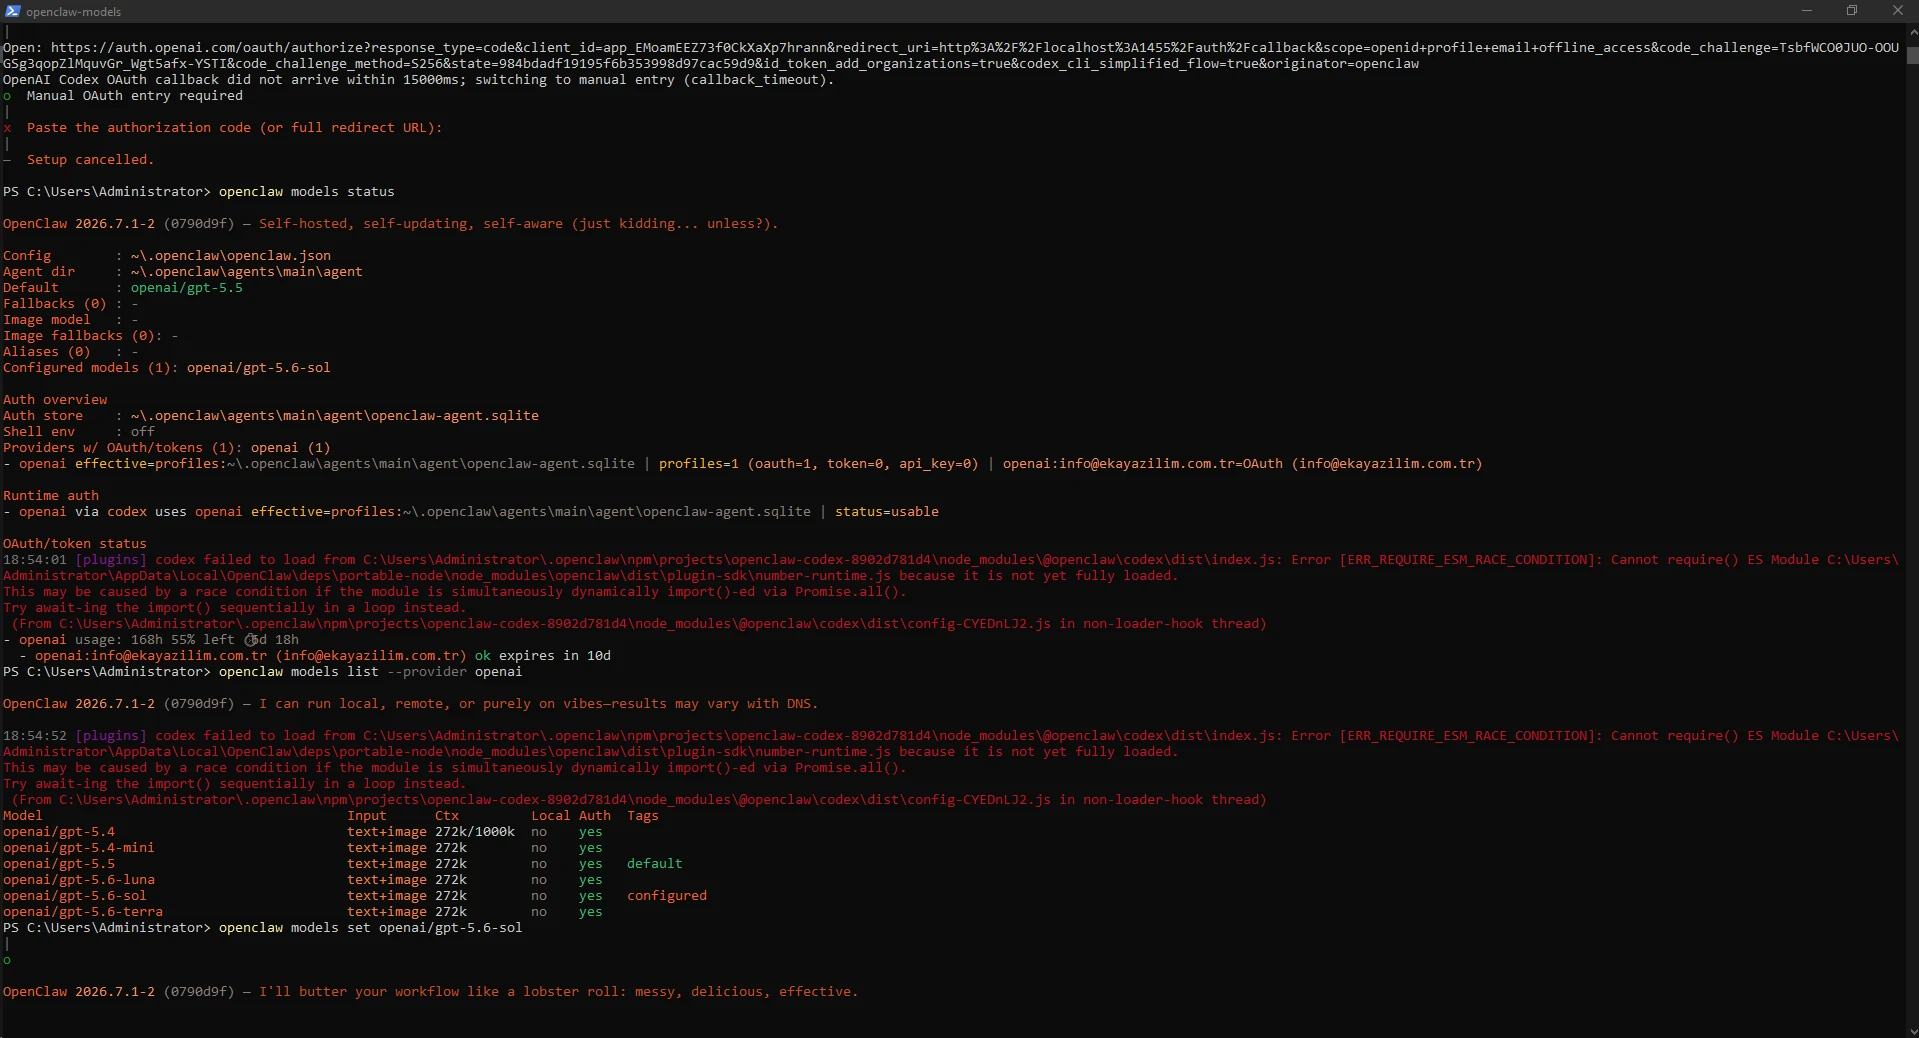Click the "Tags" column header
Screen dimensions: 1919x1038
pyautogui.click(x=643, y=816)
